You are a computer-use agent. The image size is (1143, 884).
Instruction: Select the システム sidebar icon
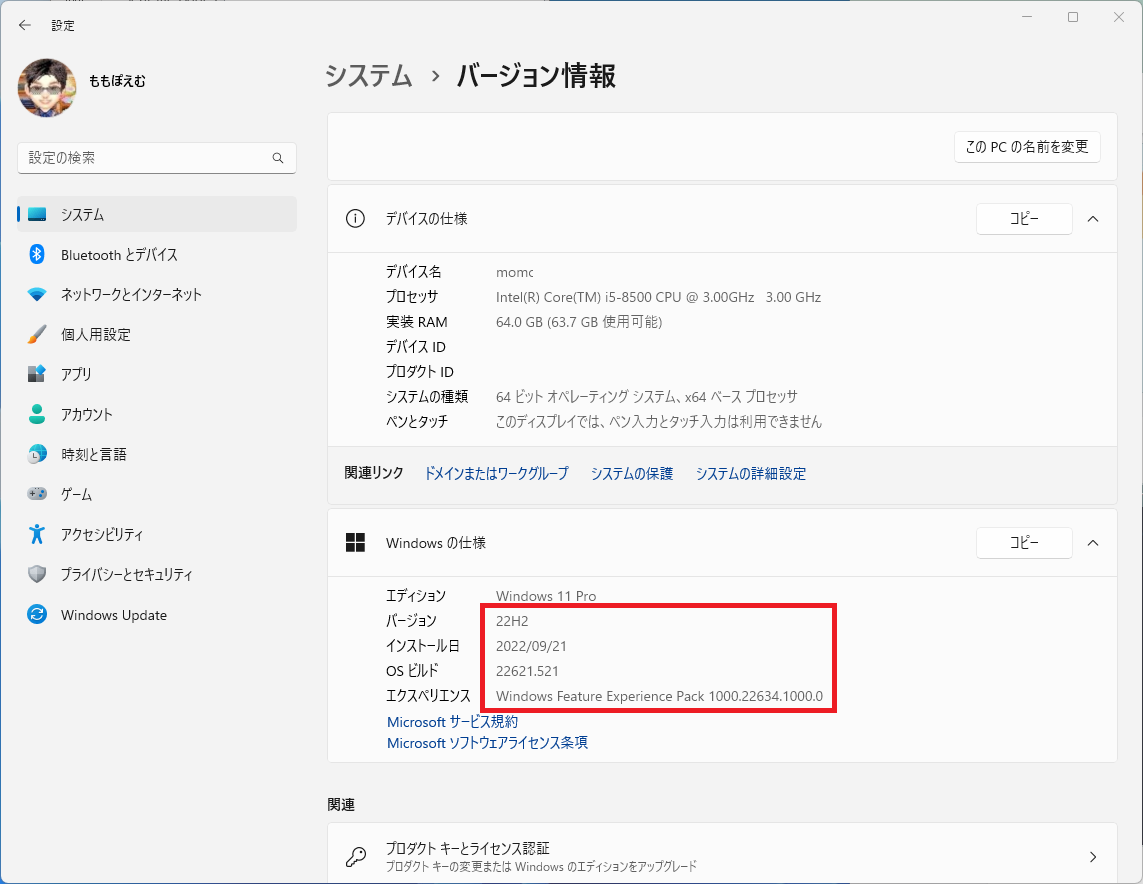tap(37, 214)
